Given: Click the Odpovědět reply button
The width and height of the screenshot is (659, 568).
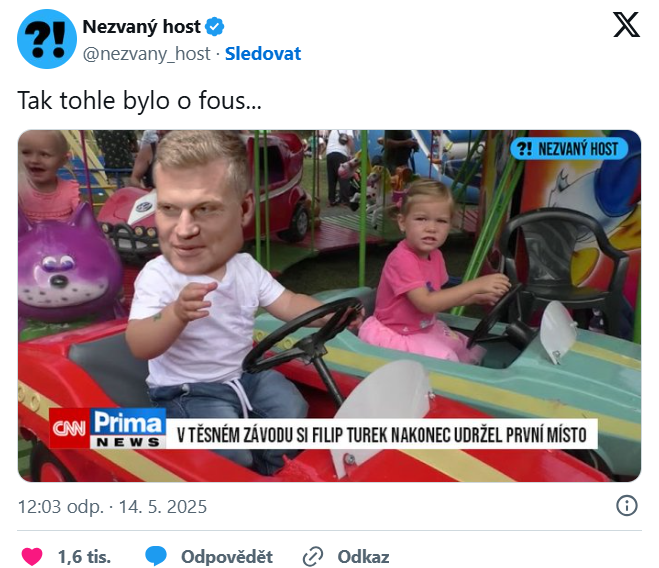Looking at the screenshot, I should [x=227, y=557].
